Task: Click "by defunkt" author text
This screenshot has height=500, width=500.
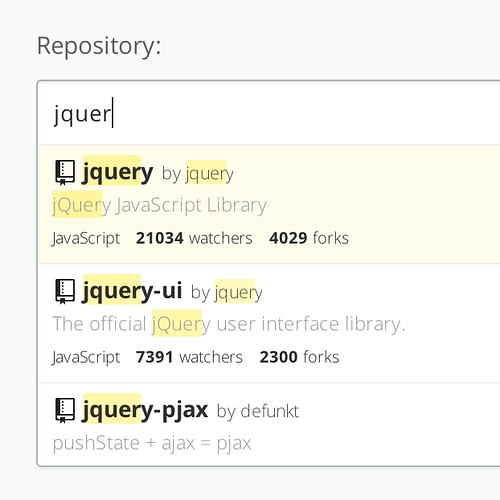Action: click(x=258, y=411)
